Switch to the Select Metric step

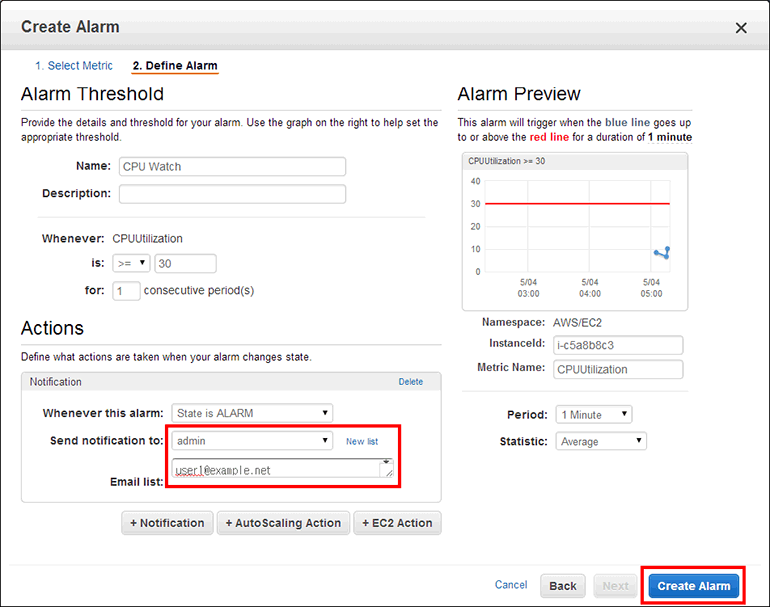pos(74,66)
